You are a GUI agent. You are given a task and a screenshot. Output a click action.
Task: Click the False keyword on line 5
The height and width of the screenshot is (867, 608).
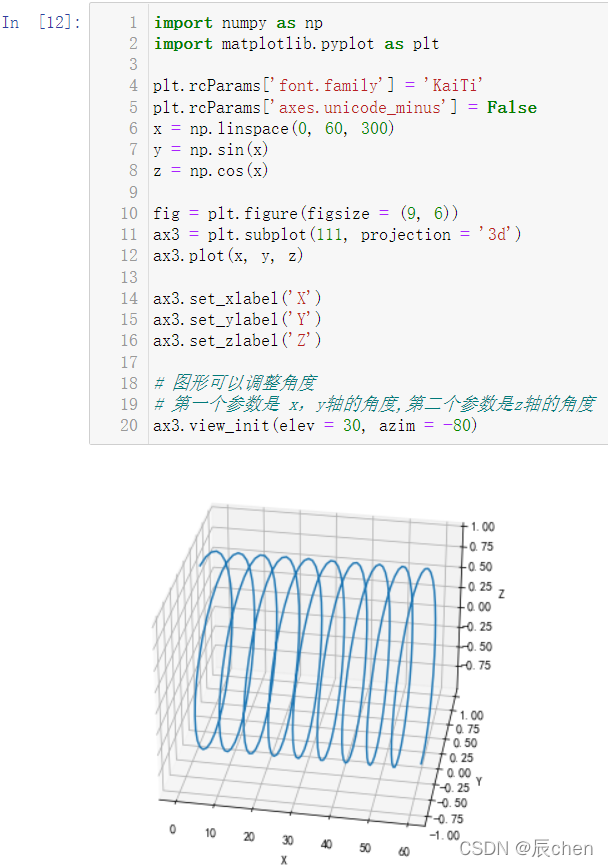click(x=512, y=107)
